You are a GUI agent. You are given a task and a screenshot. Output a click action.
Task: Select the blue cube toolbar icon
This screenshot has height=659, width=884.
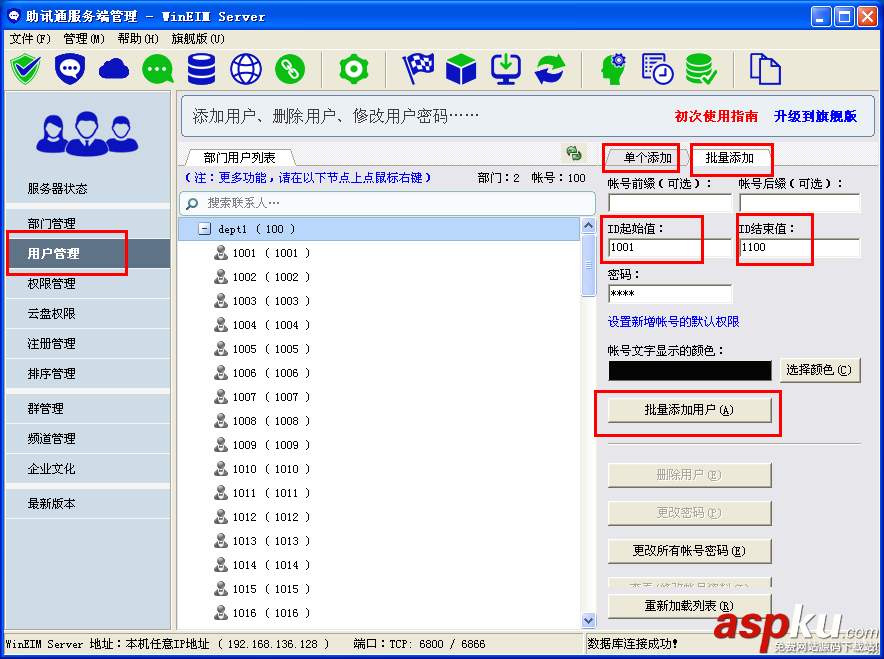[460, 70]
